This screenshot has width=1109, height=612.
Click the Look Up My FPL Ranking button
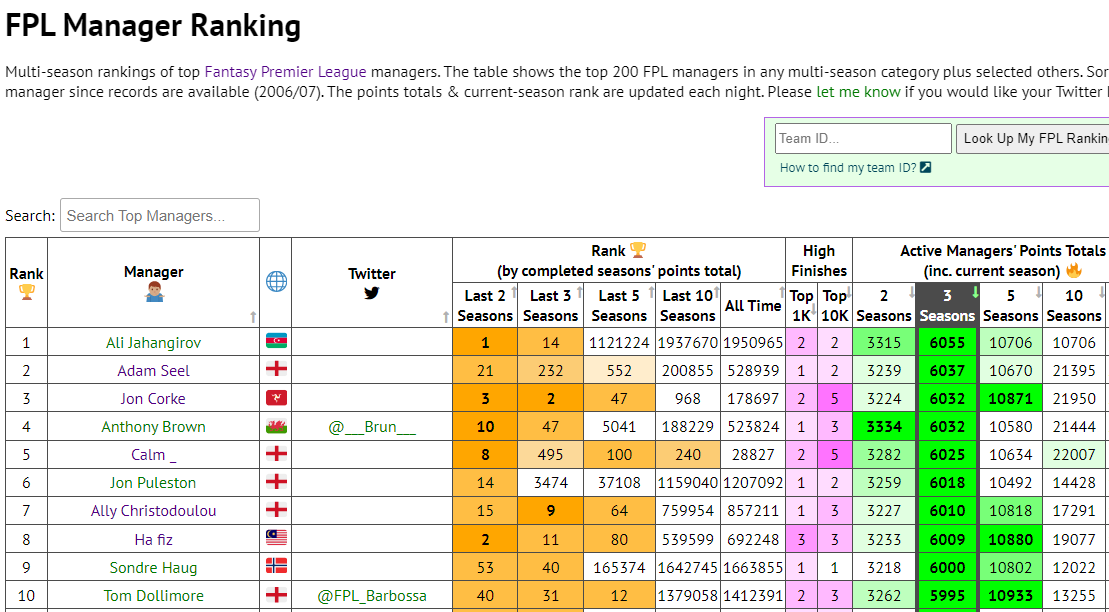pos(1033,139)
